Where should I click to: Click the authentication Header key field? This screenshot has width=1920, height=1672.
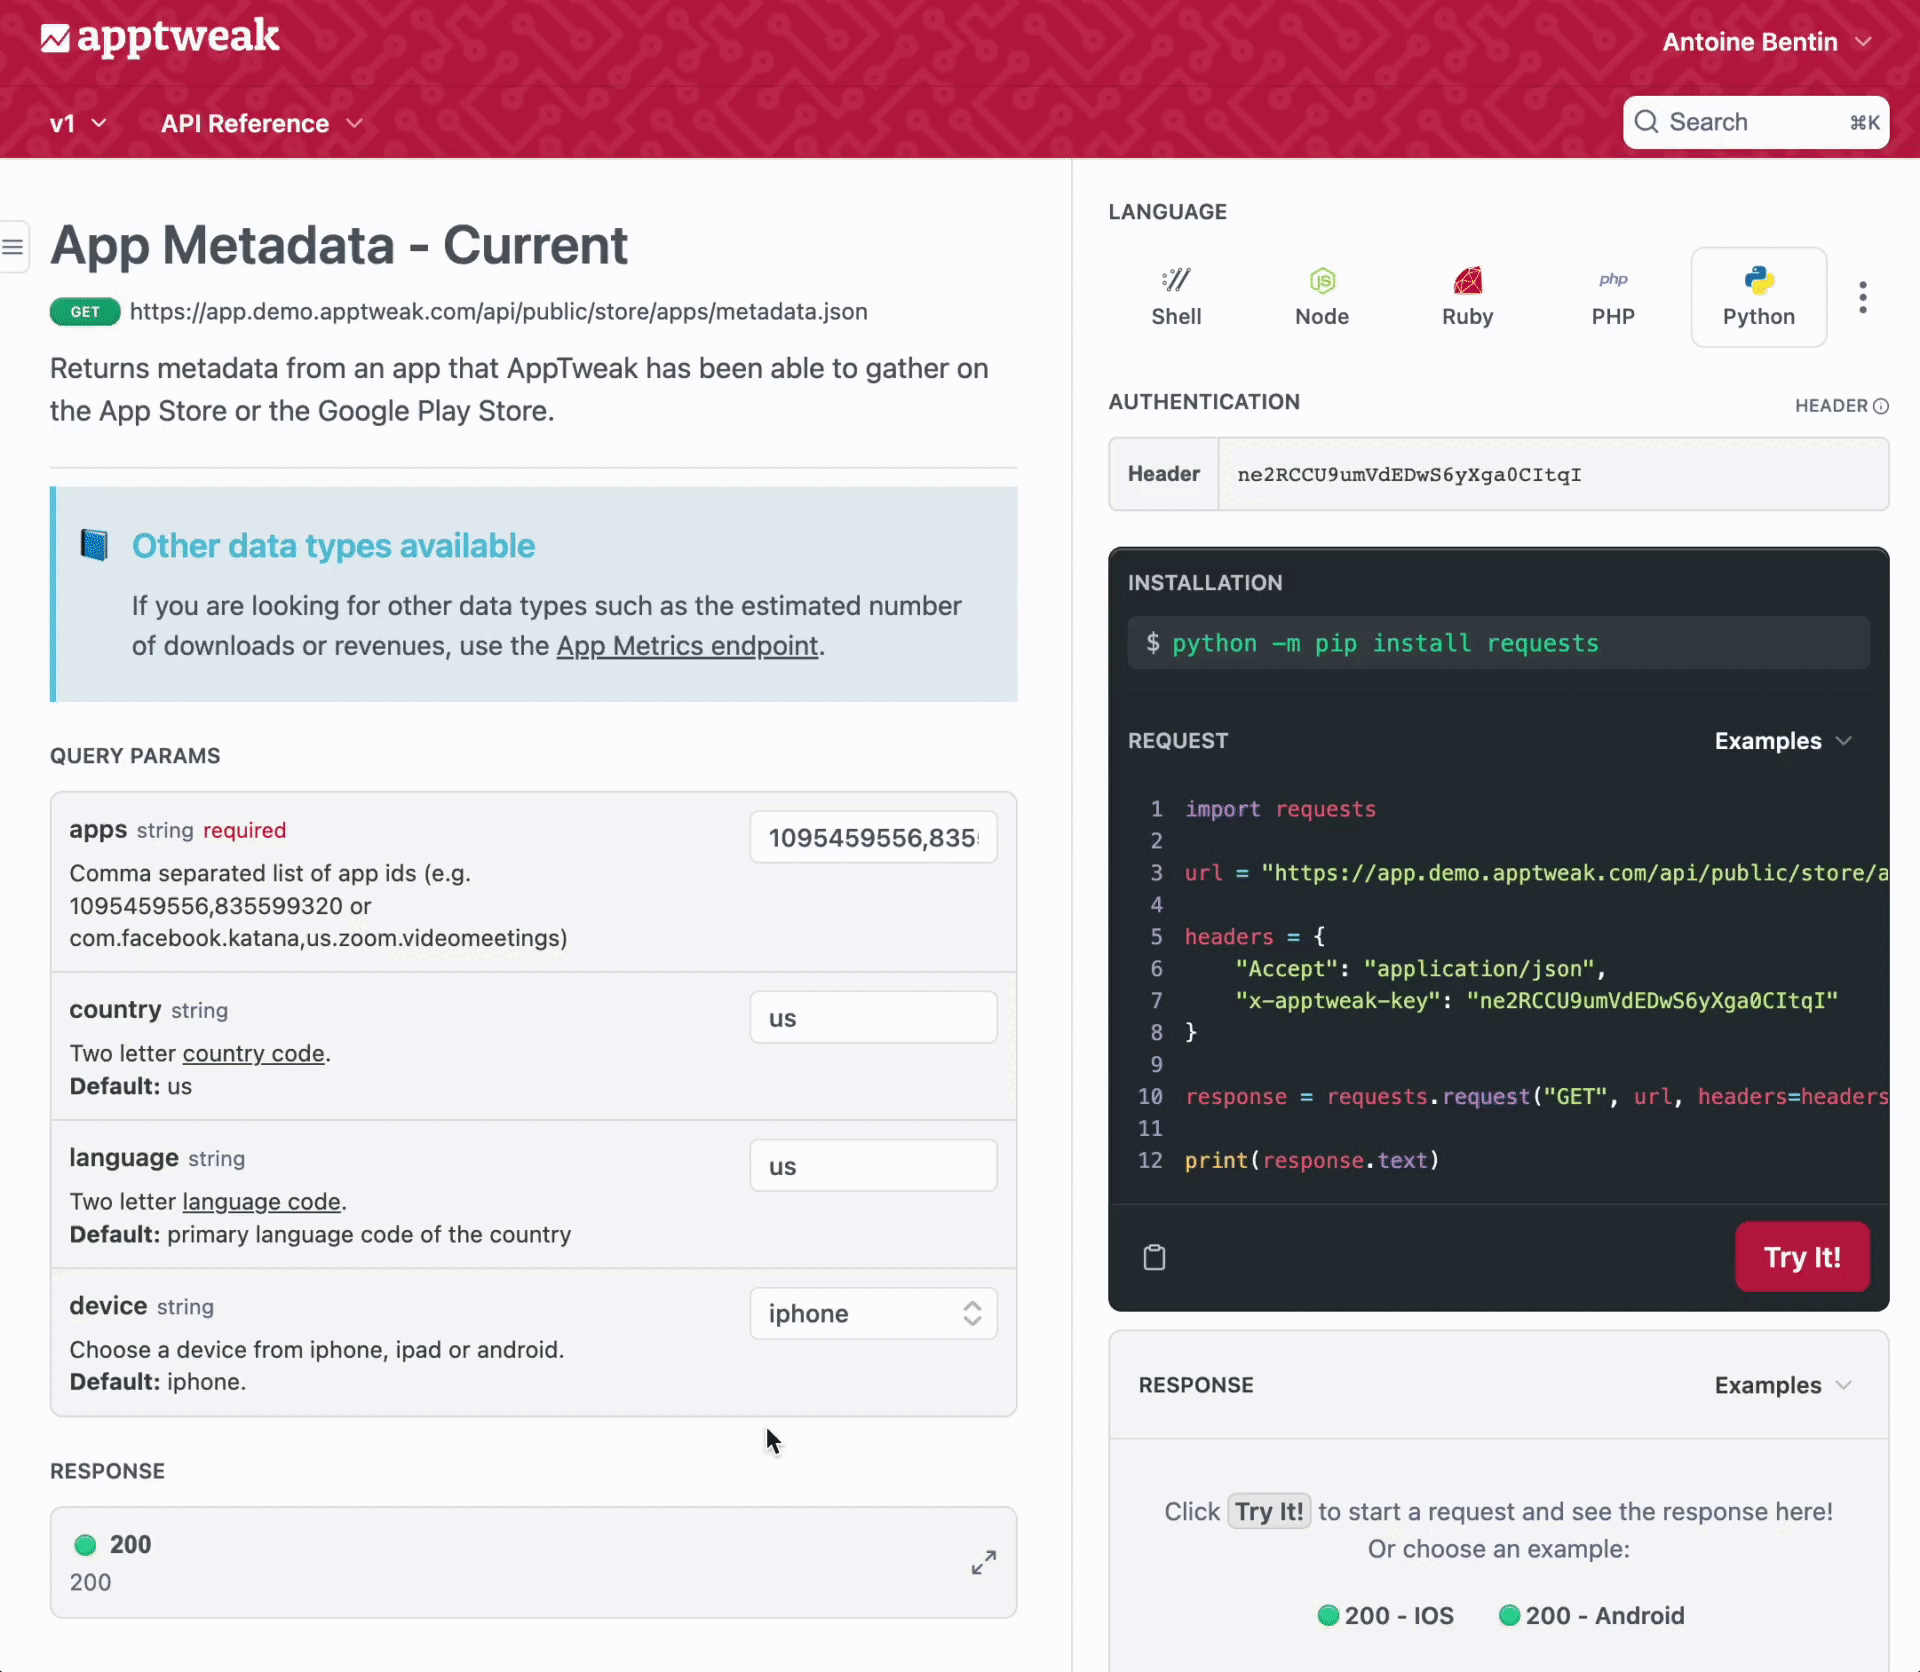point(1552,474)
